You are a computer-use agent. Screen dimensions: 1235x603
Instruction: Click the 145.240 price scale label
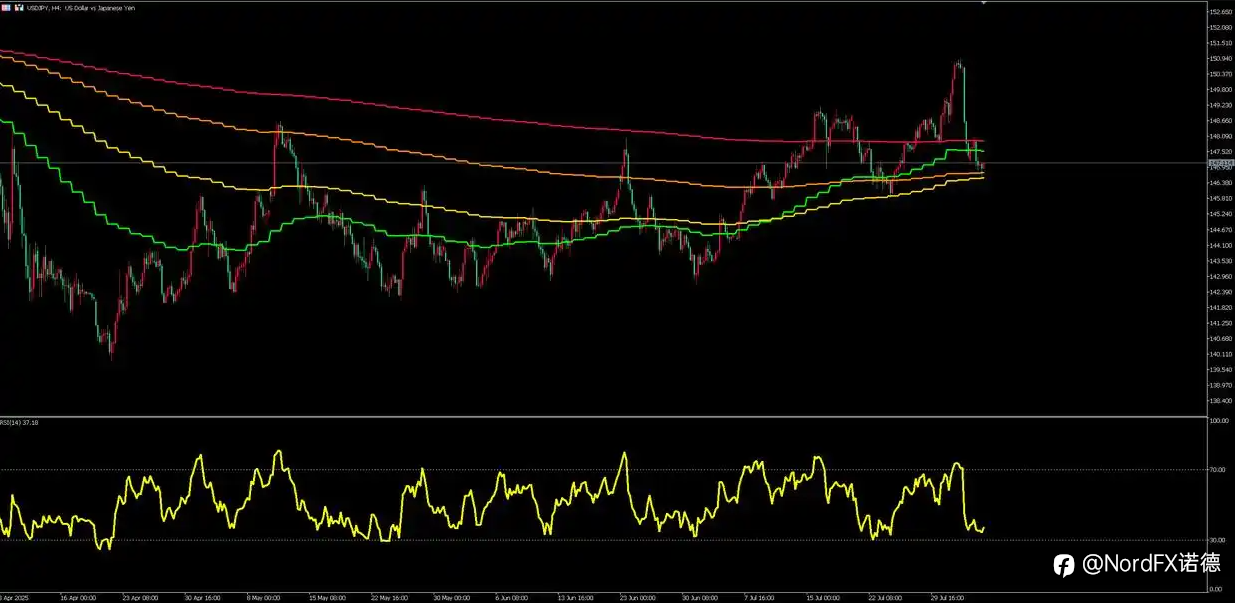click(1220, 214)
